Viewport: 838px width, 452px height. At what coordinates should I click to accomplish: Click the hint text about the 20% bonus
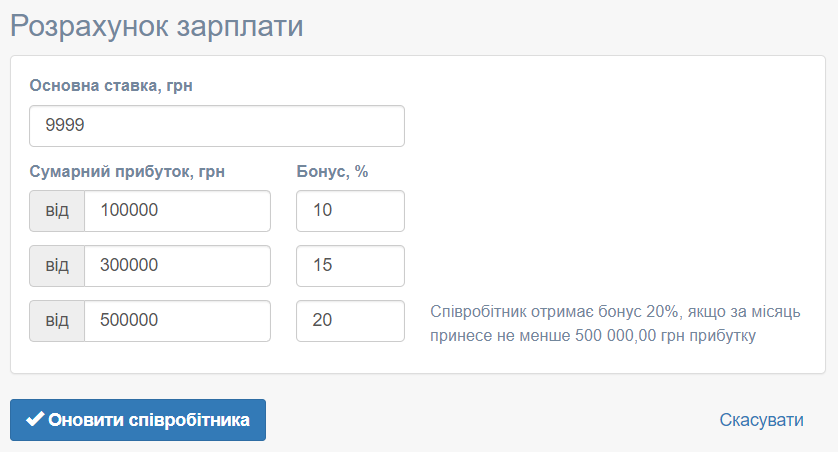point(615,324)
